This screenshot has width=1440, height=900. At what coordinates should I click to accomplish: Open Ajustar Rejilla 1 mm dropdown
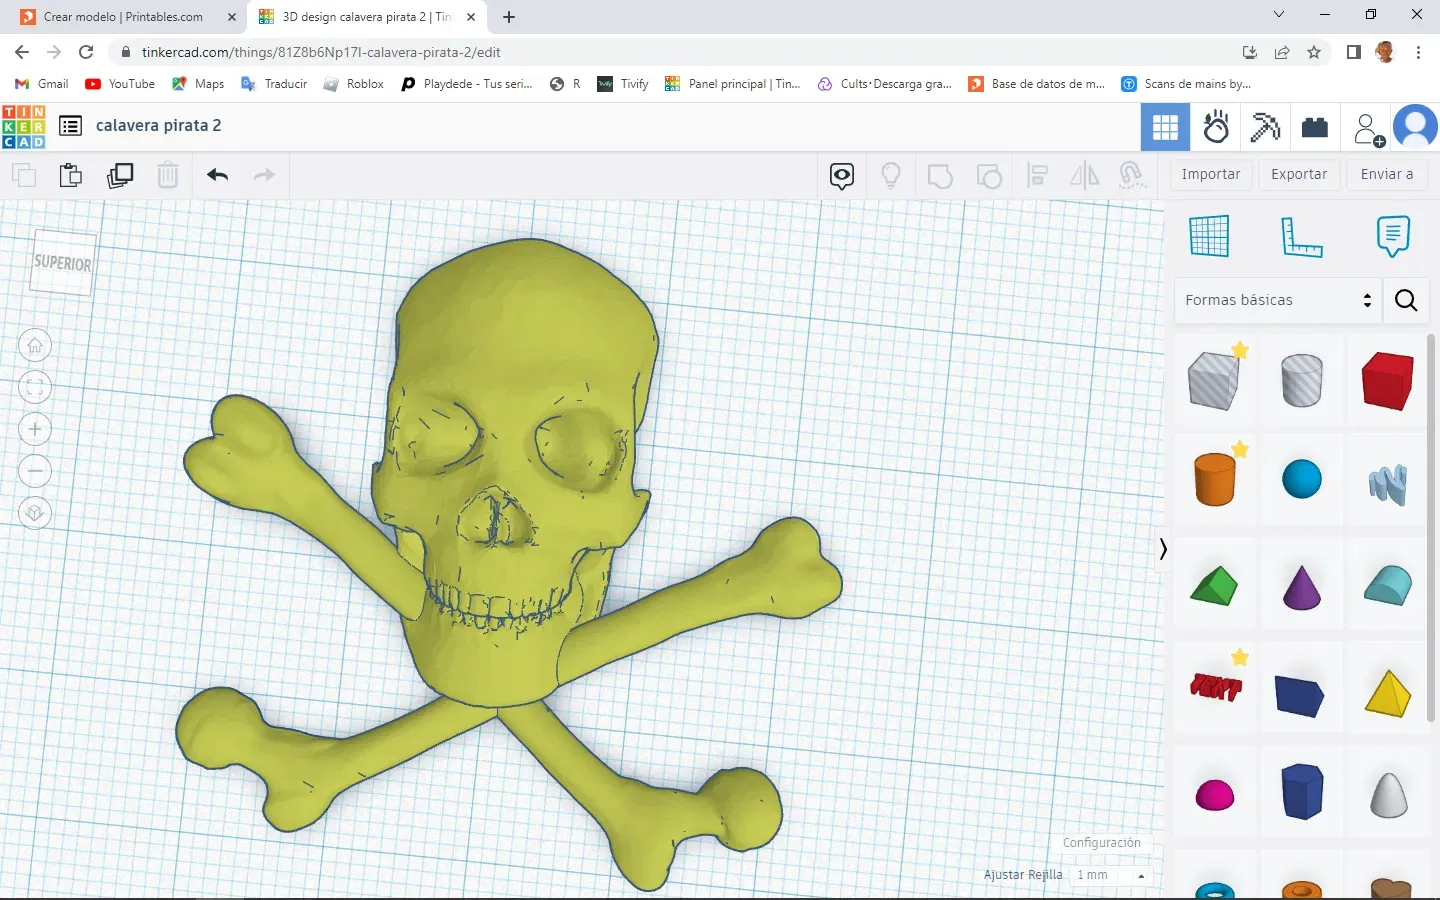point(1109,875)
